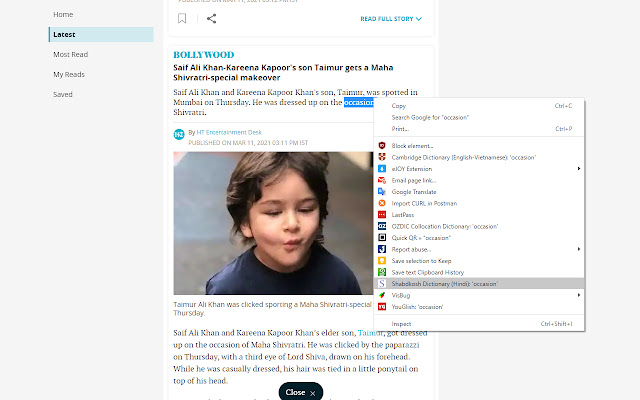Click the LastPass red icon
Screen dimensions: 640x400
pos(382,215)
